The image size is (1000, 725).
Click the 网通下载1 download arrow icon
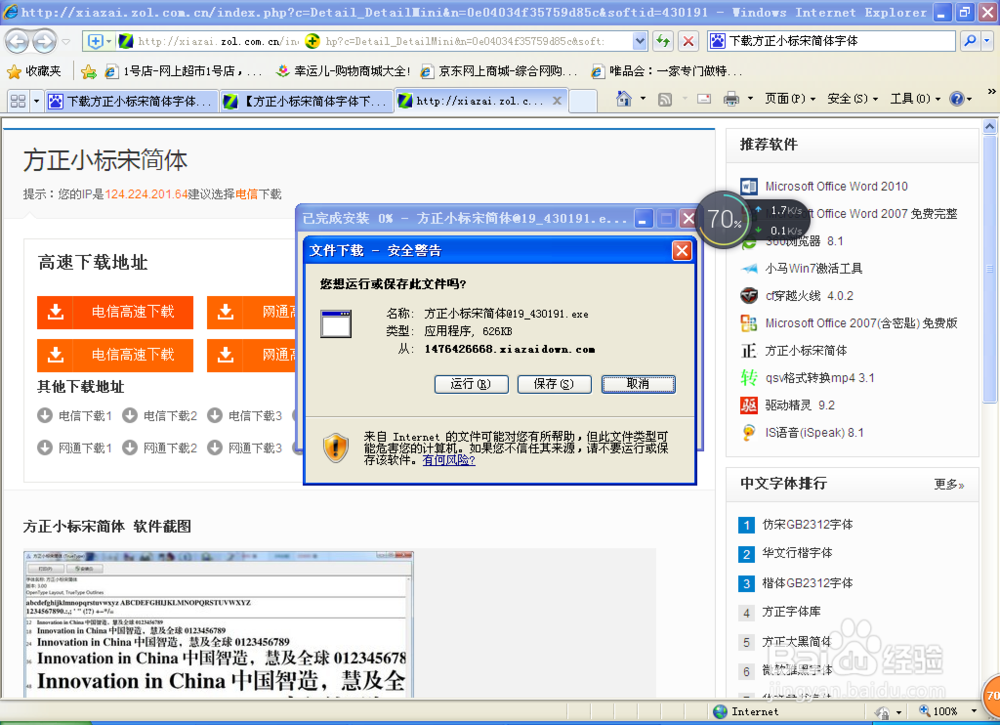click(x=45, y=448)
